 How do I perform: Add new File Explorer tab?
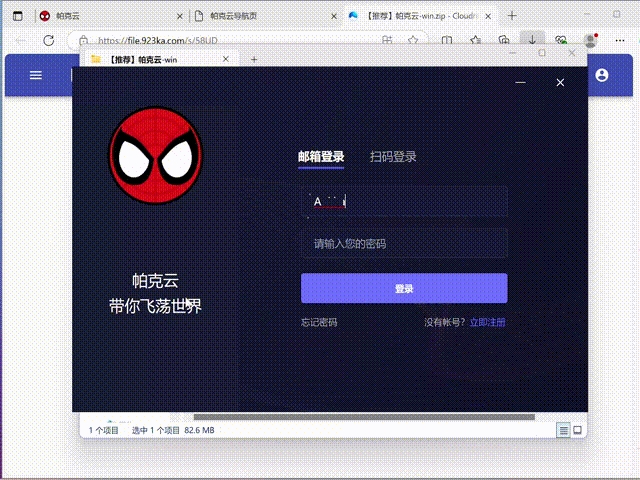pos(254,59)
